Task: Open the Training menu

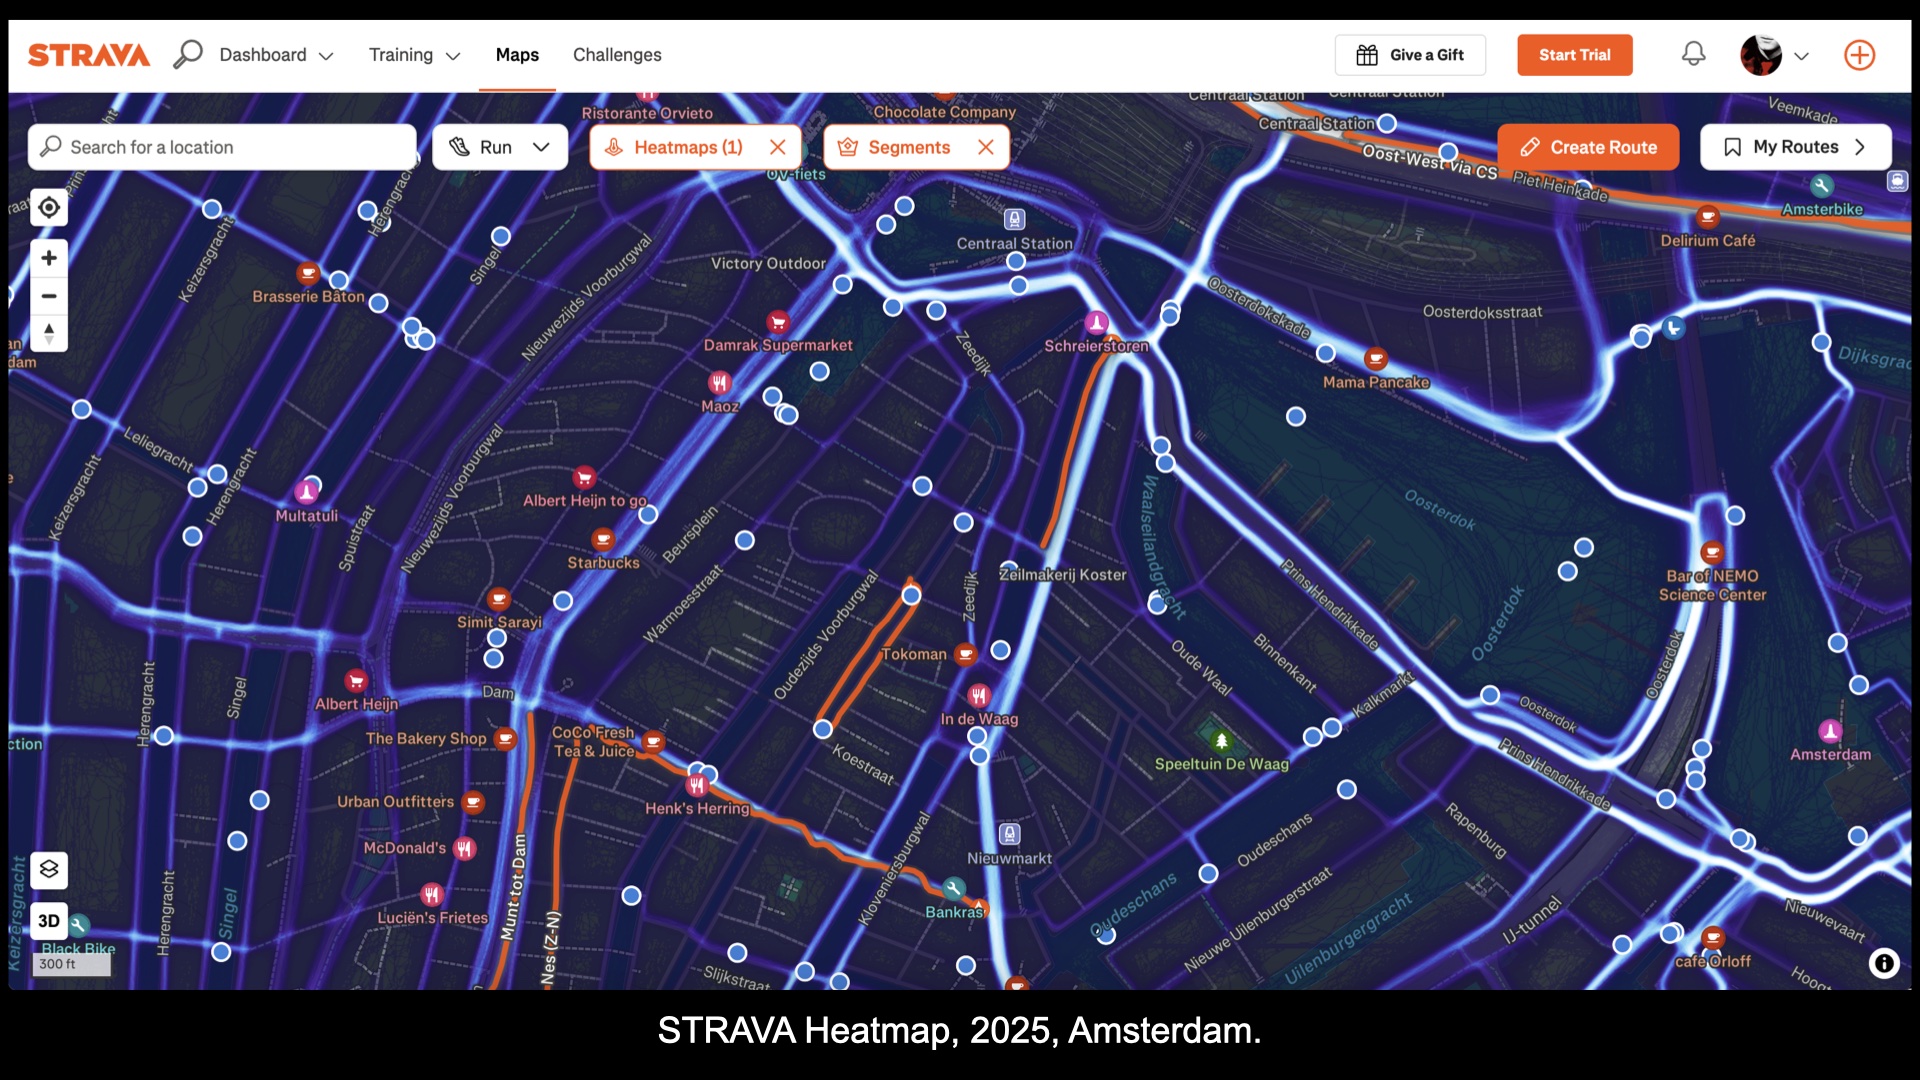Action: (x=414, y=55)
